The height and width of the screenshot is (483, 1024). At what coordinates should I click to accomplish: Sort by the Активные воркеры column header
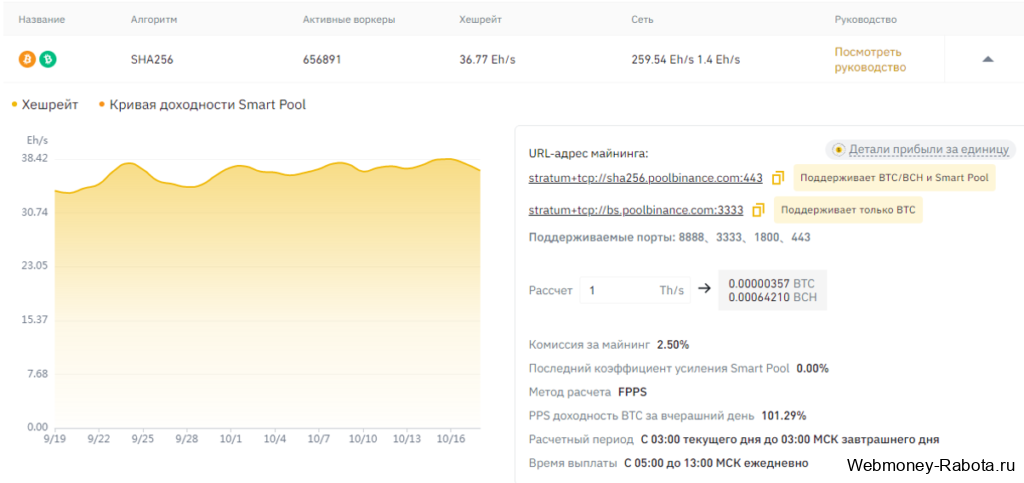pos(349,20)
